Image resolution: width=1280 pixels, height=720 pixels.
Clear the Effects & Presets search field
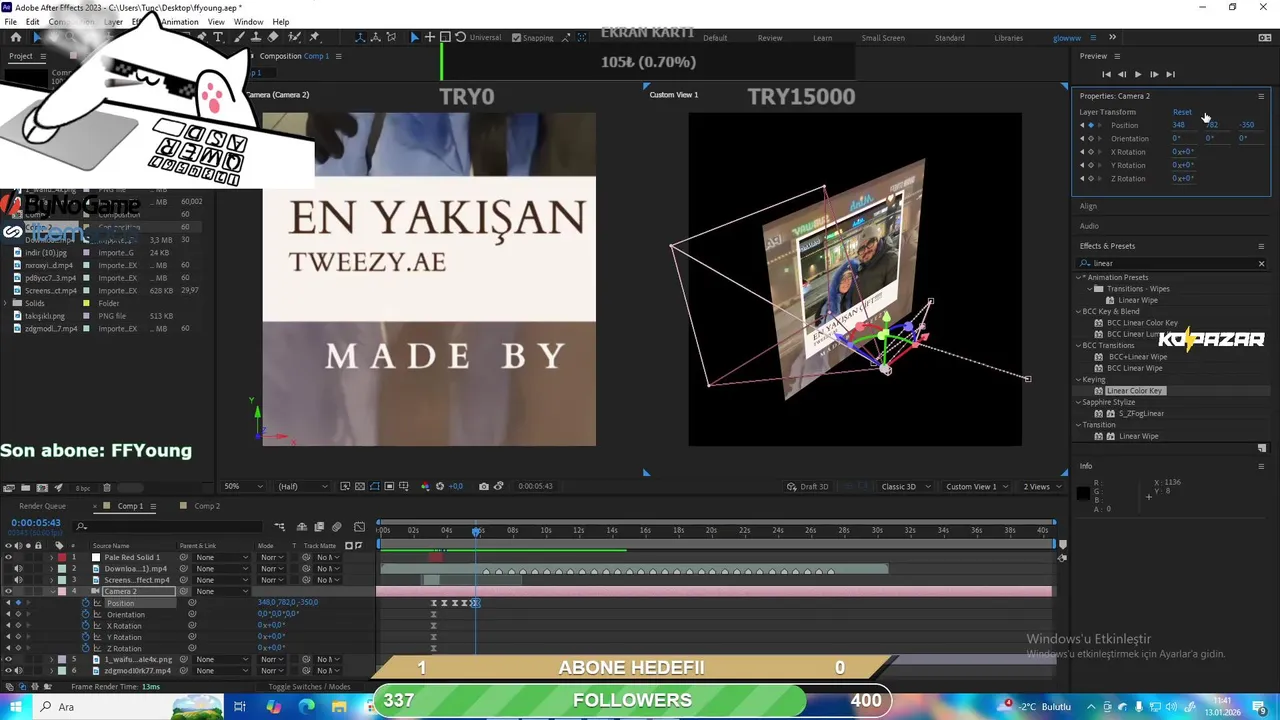1261,264
